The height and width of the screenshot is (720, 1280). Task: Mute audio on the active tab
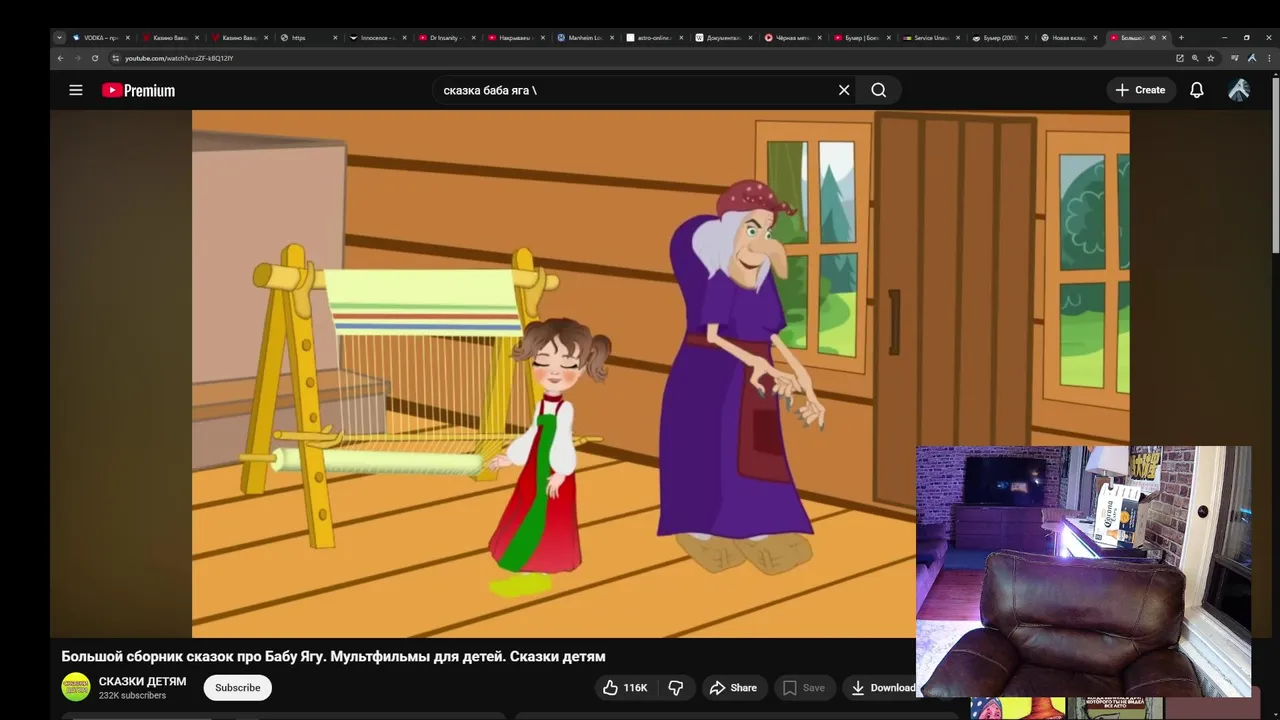pos(1152,38)
